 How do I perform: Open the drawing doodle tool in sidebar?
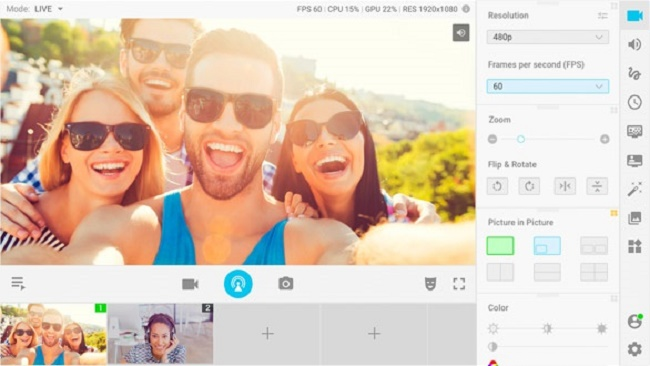point(635,73)
